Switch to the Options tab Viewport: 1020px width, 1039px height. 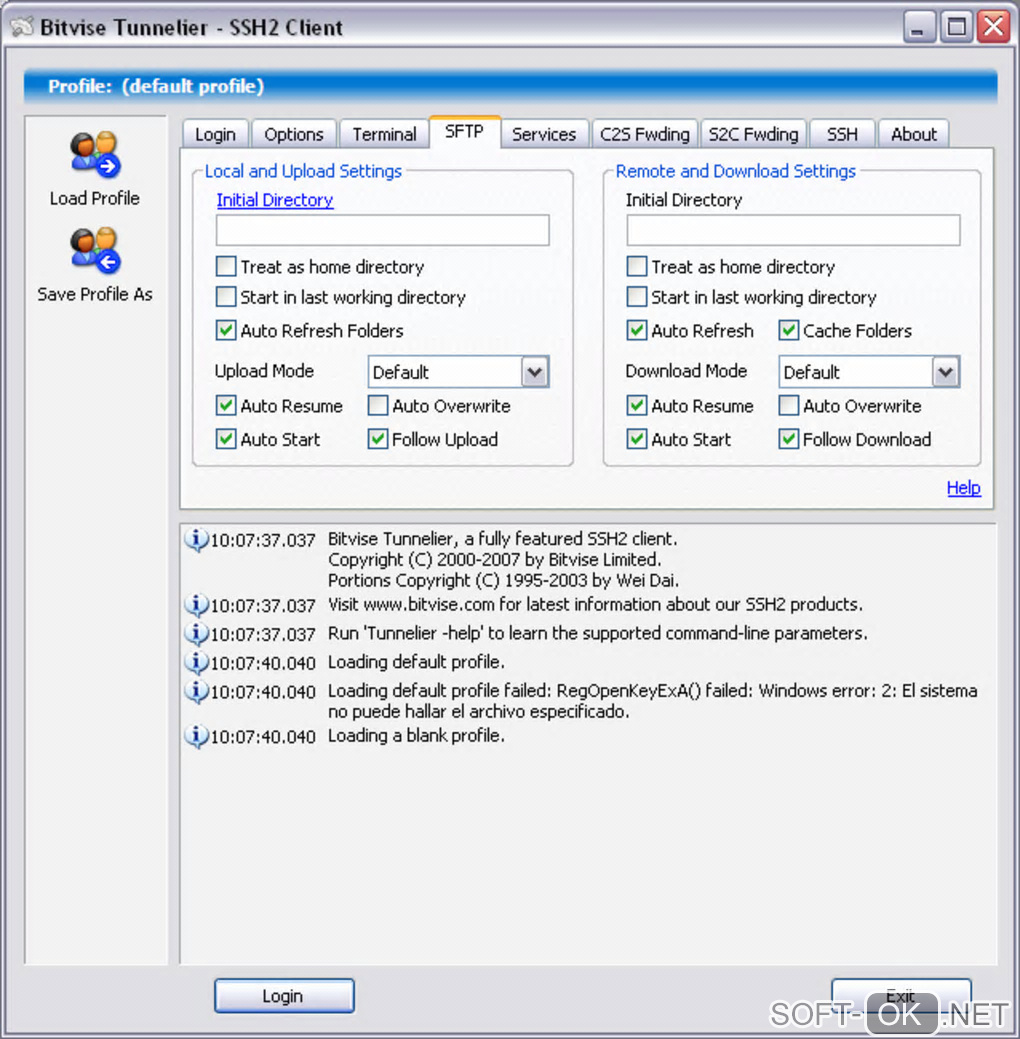294,134
